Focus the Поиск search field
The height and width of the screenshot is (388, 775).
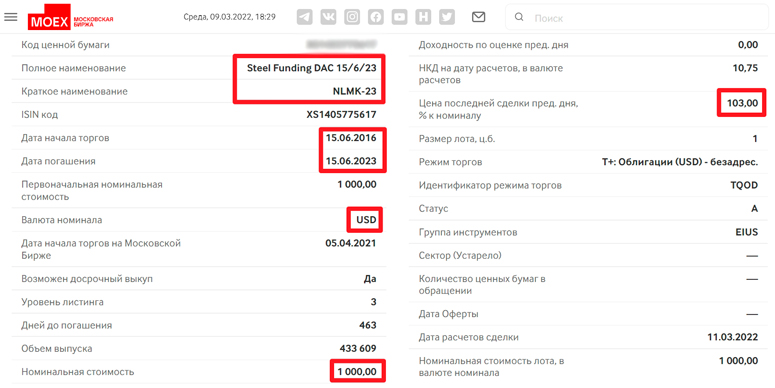point(637,18)
